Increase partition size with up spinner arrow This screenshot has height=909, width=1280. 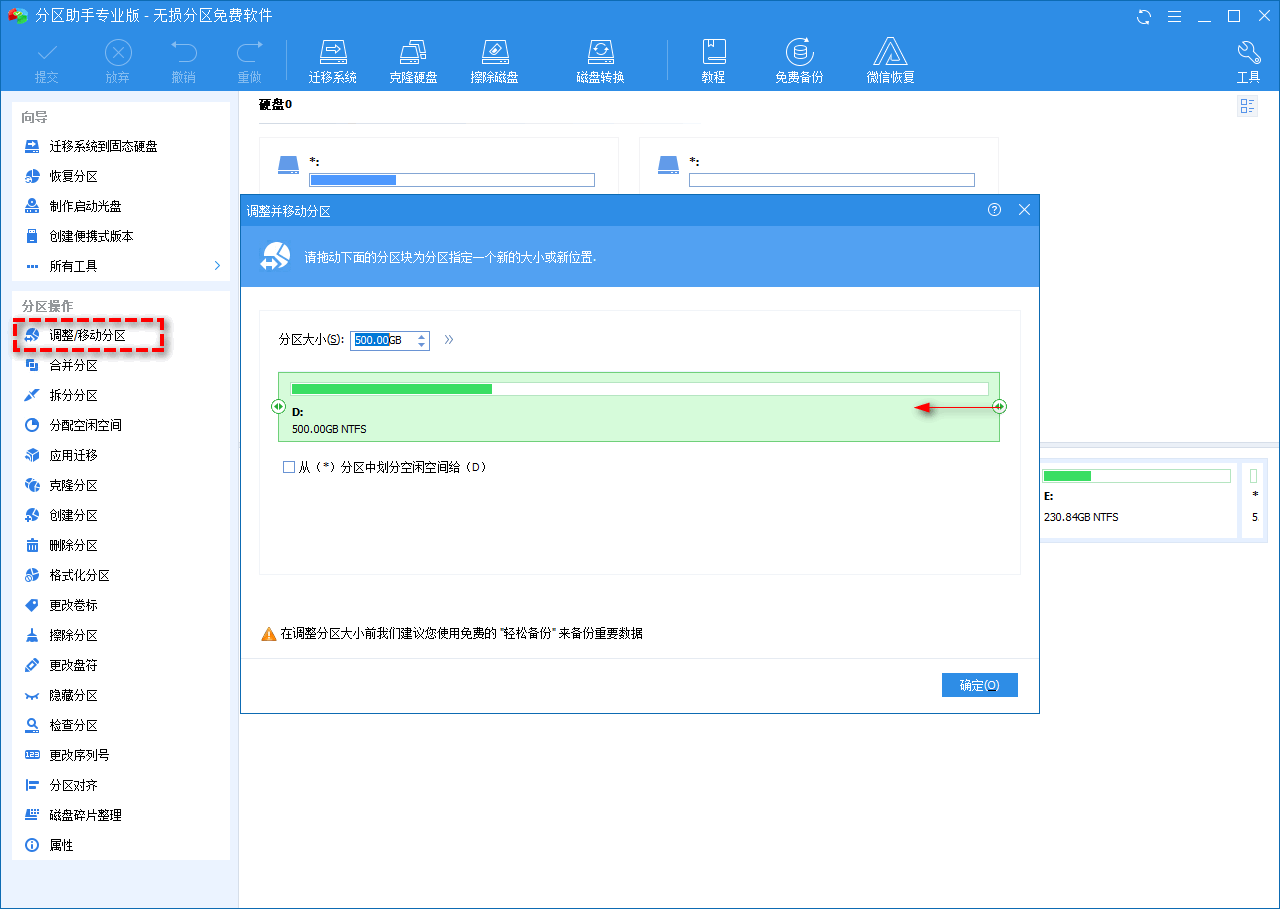click(x=422, y=336)
